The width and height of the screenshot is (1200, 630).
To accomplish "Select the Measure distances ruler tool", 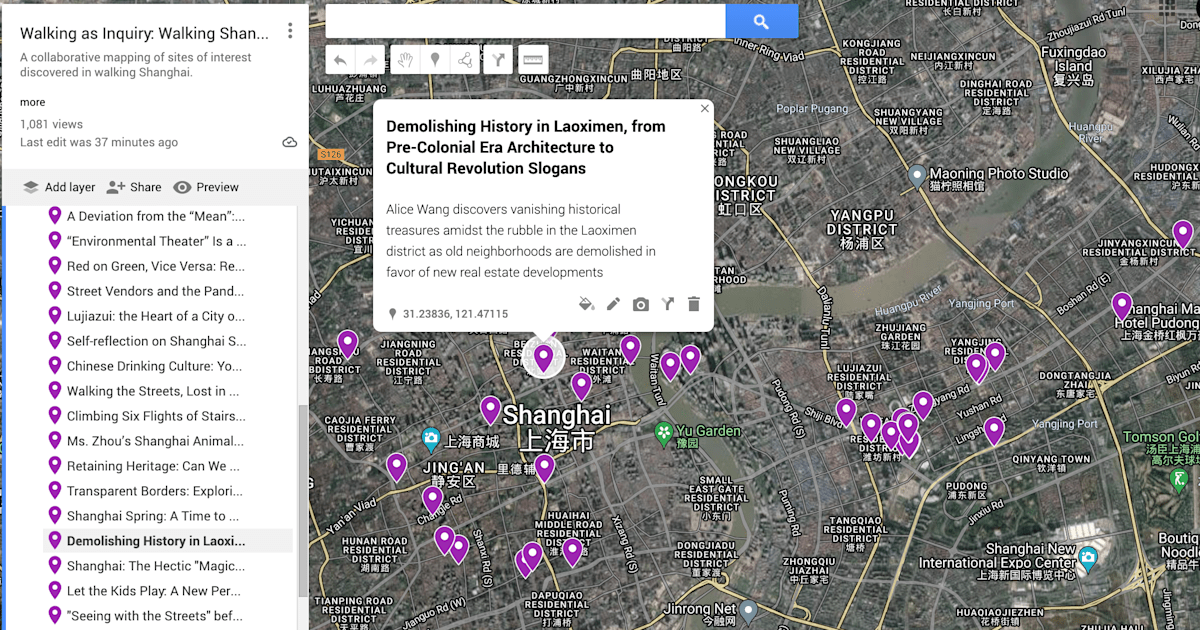I will pos(533,60).
